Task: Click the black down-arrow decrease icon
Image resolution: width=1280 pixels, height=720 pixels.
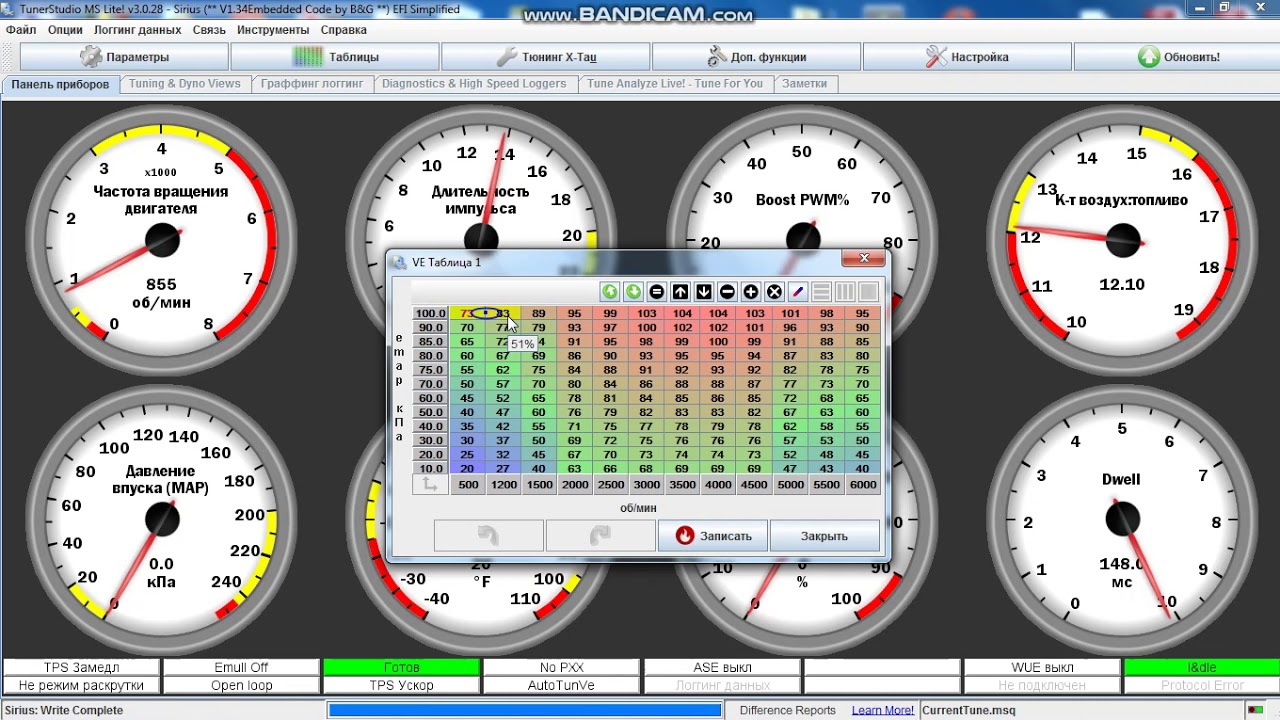Action: [704, 292]
